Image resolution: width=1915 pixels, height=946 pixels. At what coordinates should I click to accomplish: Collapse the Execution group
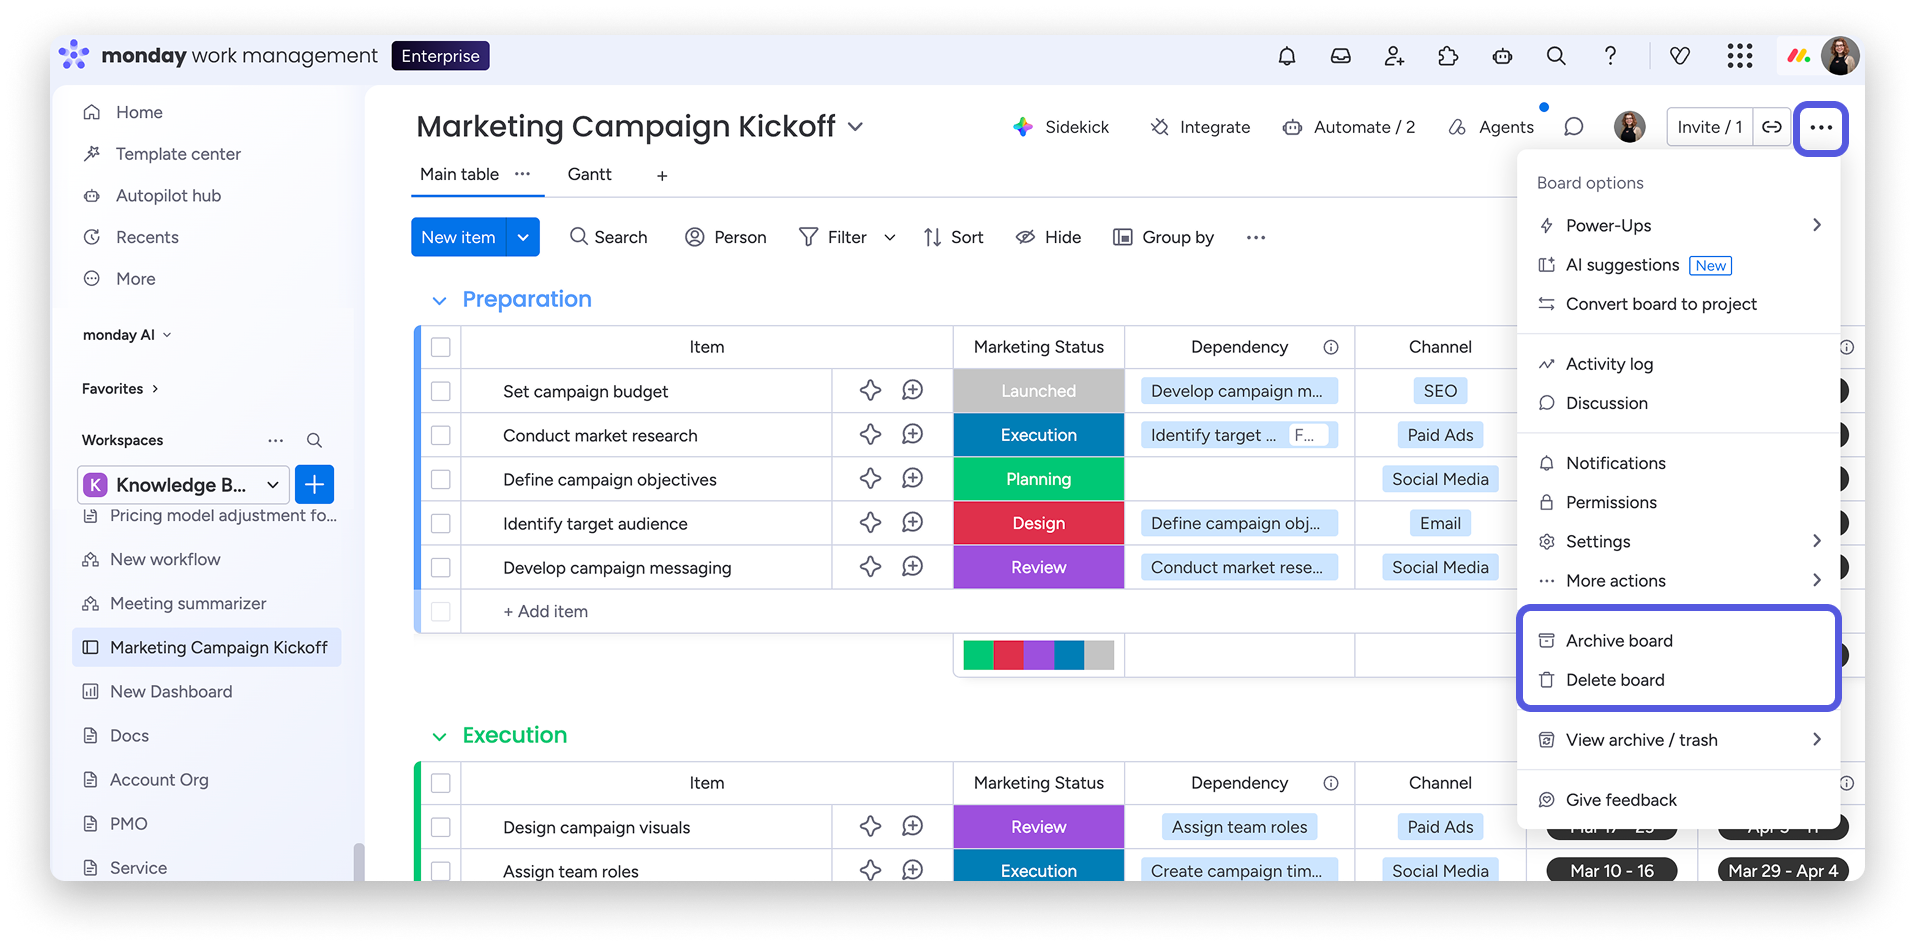pyautogui.click(x=439, y=737)
